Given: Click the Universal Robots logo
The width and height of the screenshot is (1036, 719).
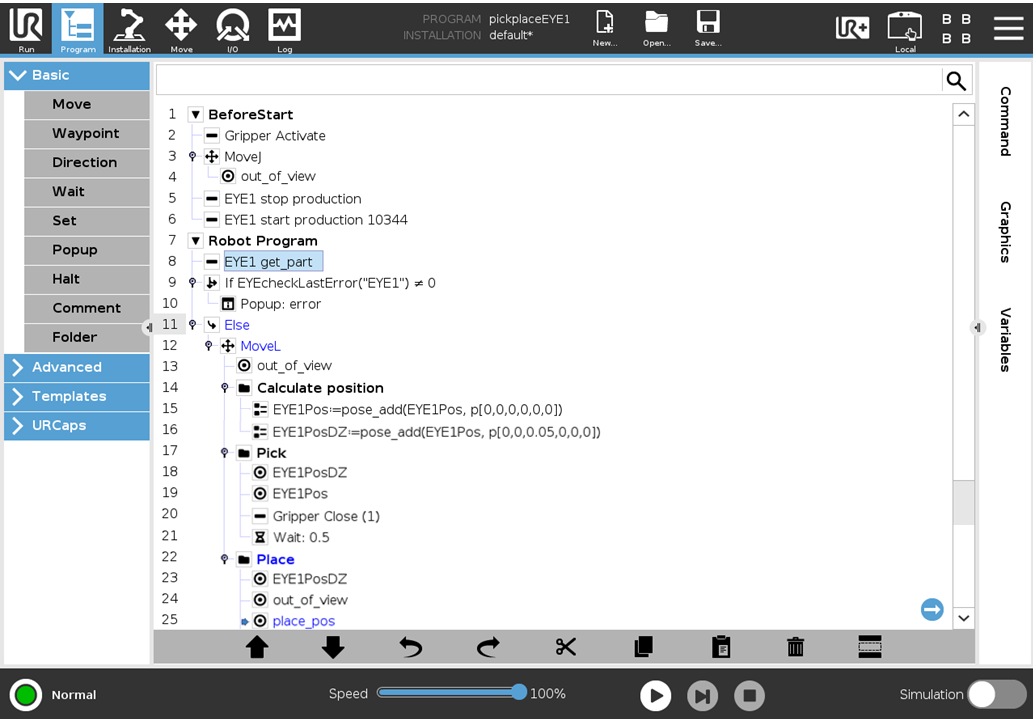Looking at the screenshot, I should [x=26, y=24].
